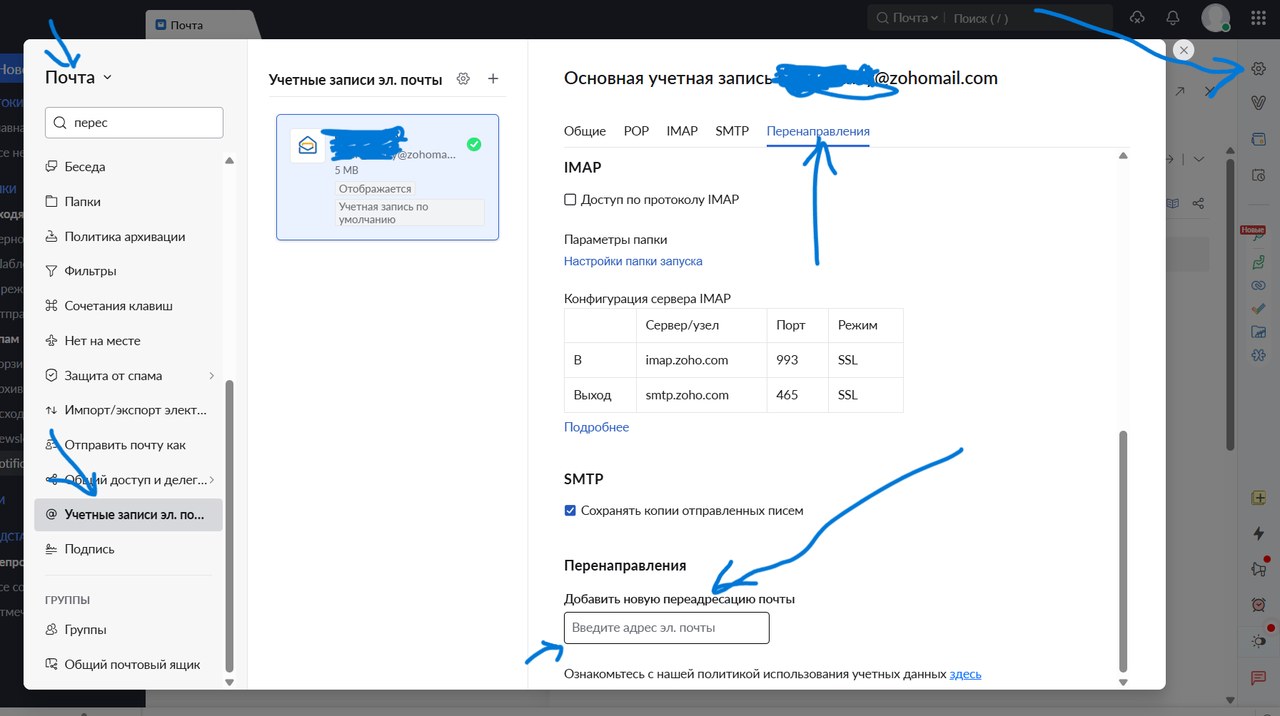Viewport: 1280px width, 716px height.
Task: Switch to the POP tab
Action: click(636, 130)
